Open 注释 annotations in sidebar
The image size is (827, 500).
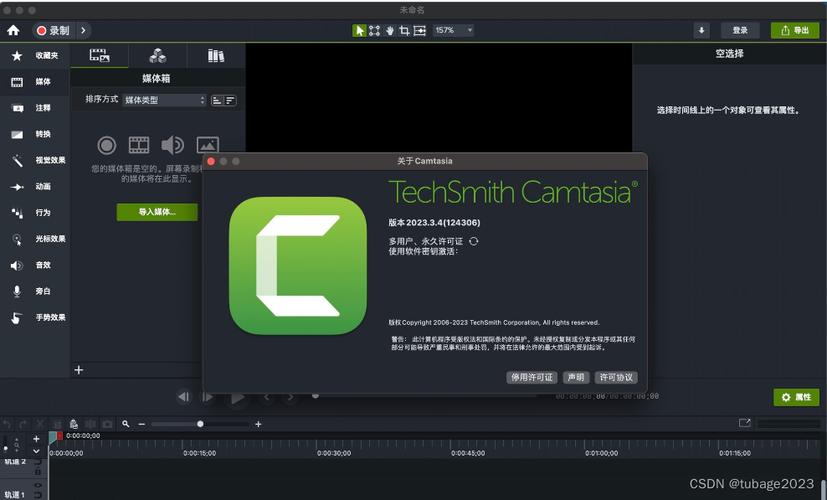[x=35, y=108]
